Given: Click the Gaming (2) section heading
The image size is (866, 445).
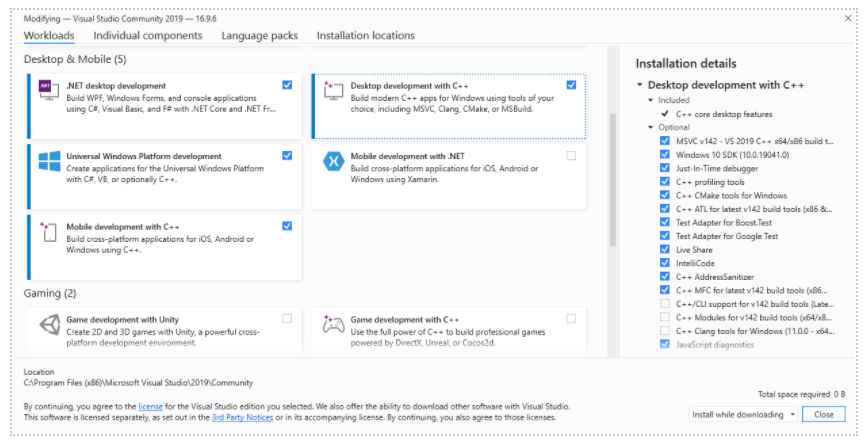Looking at the screenshot, I should pos(50,294).
